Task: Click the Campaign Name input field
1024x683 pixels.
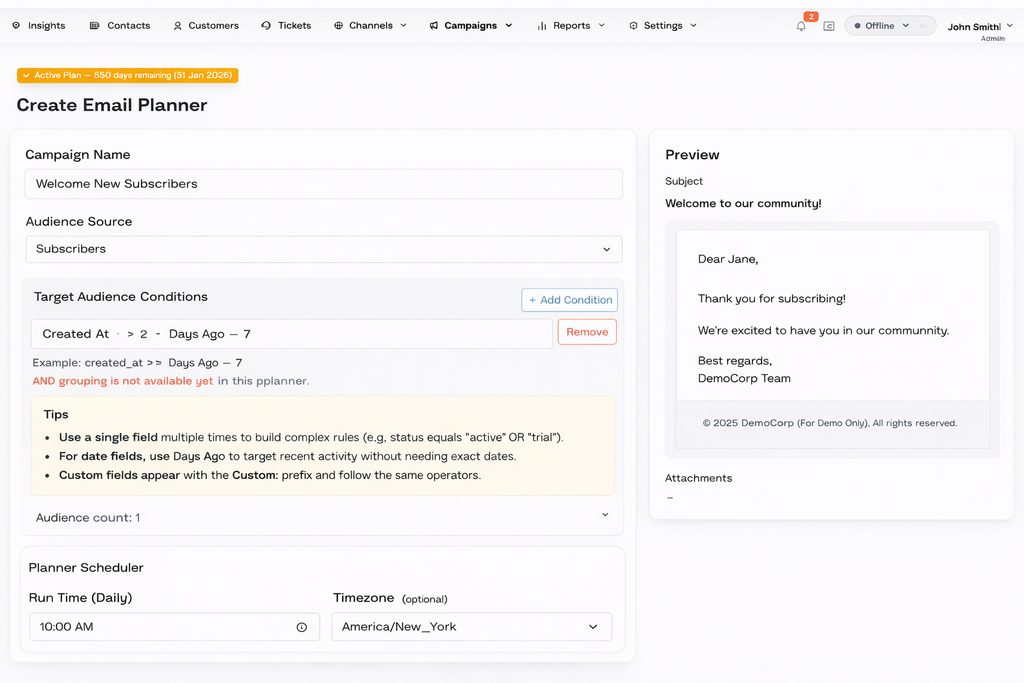Action: click(x=323, y=184)
